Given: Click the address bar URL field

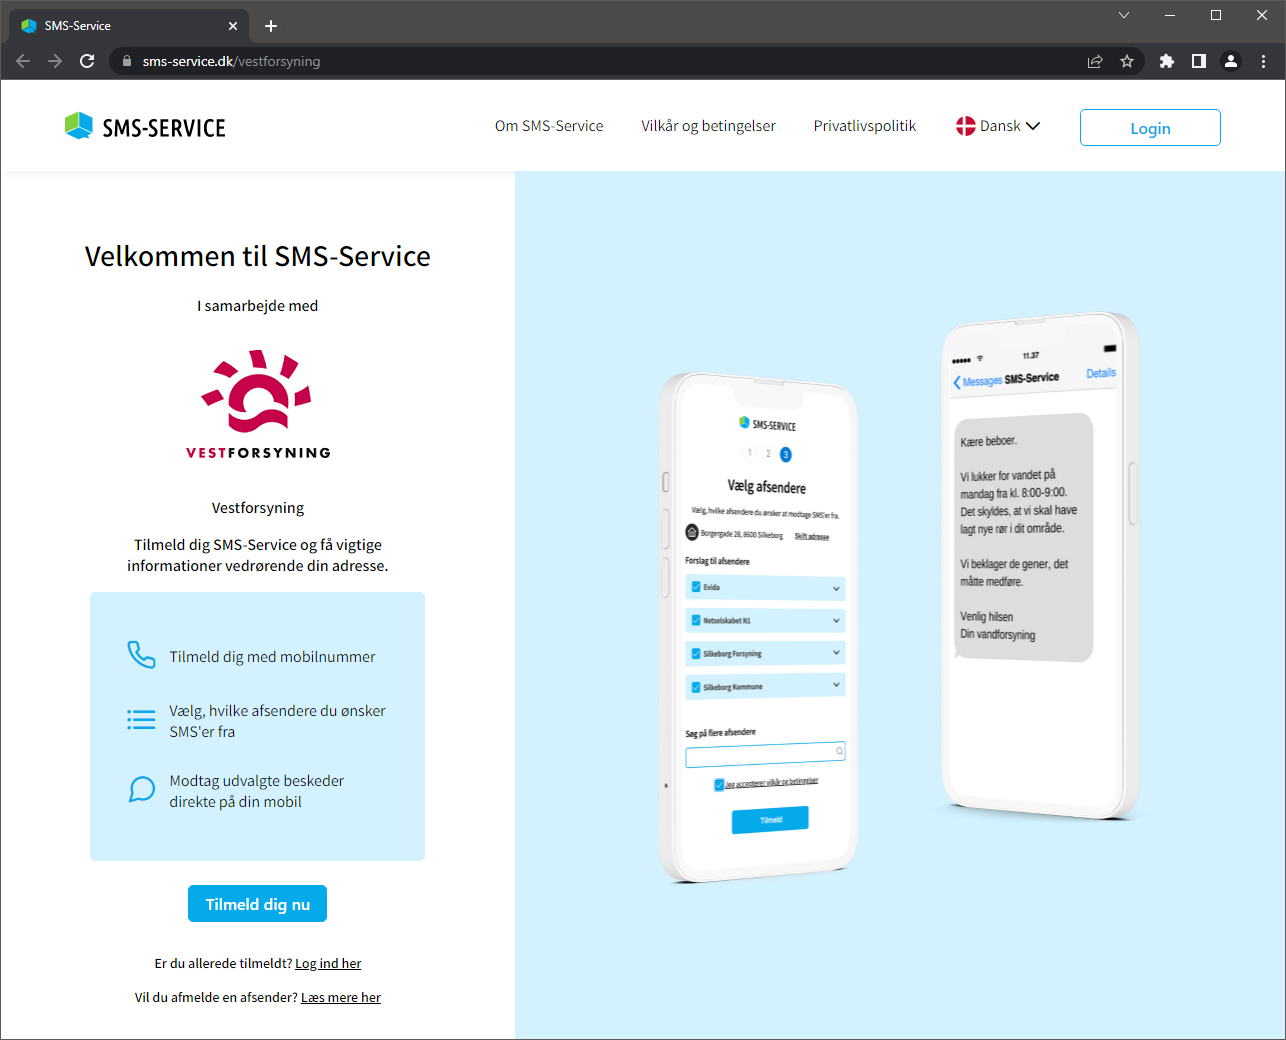Looking at the screenshot, I should point(600,61).
